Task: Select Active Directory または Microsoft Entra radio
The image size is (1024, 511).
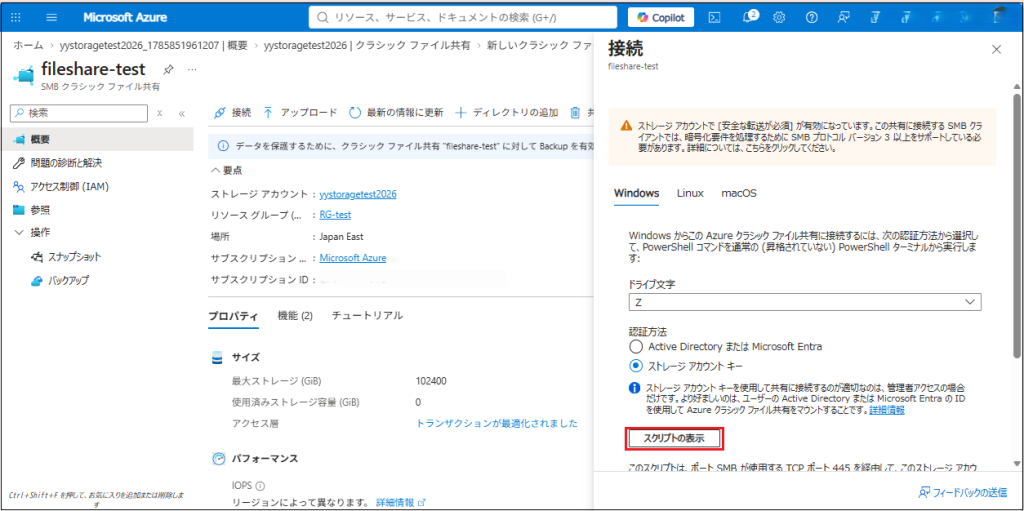Action: click(x=636, y=346)
